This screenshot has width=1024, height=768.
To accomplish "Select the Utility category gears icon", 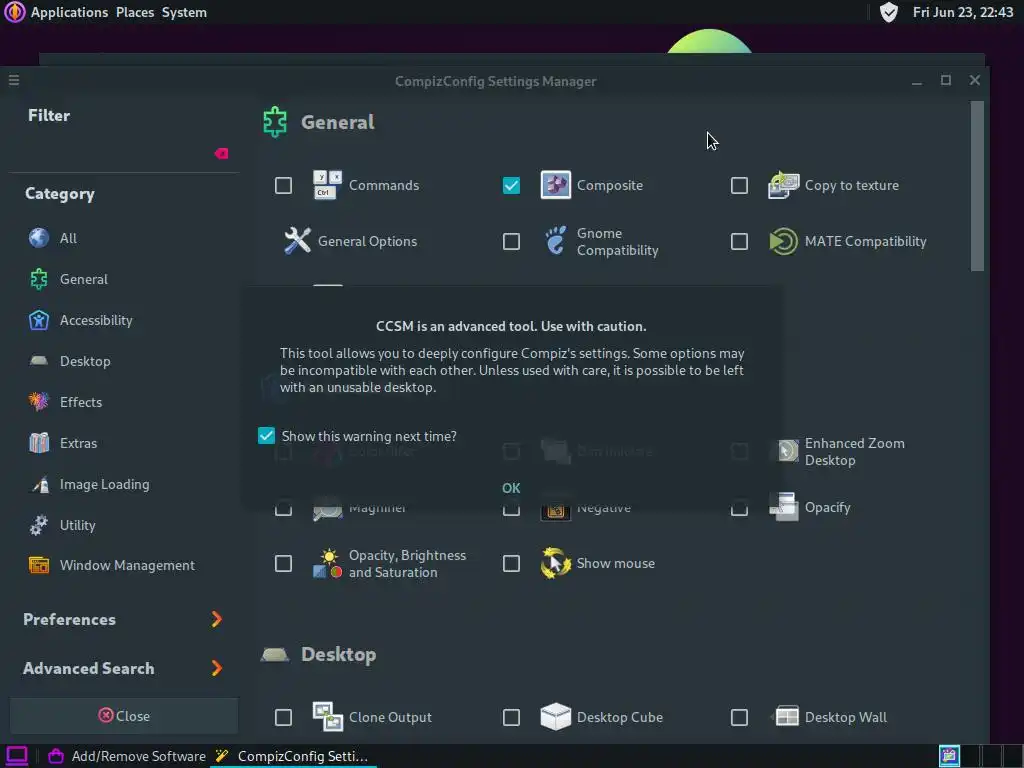I will (39, 525).
